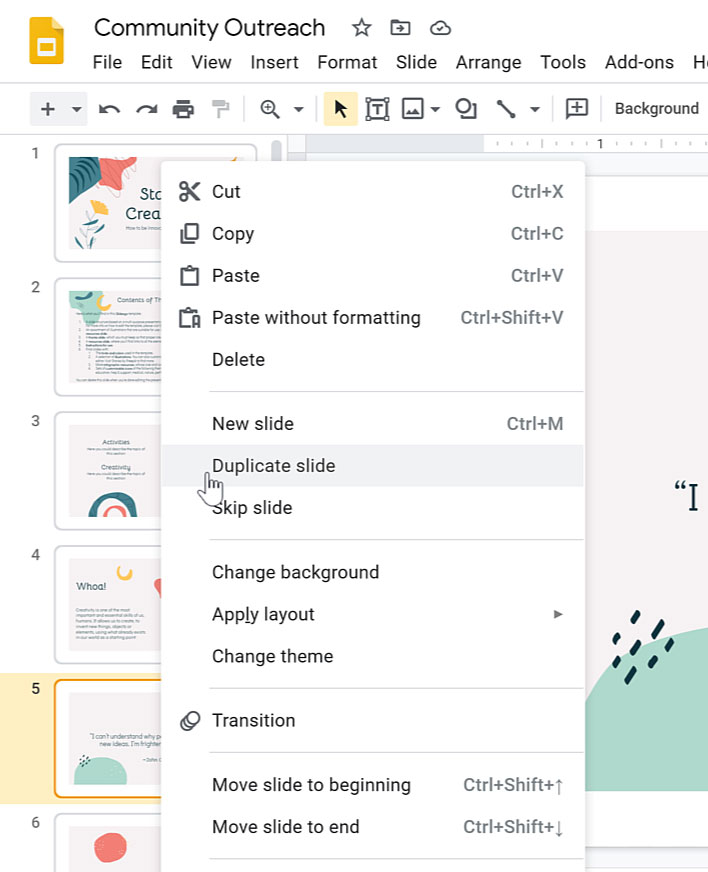Screen dimensions: 708x872
Task: Select the cursor arrow tool
Action: [340, 109]
